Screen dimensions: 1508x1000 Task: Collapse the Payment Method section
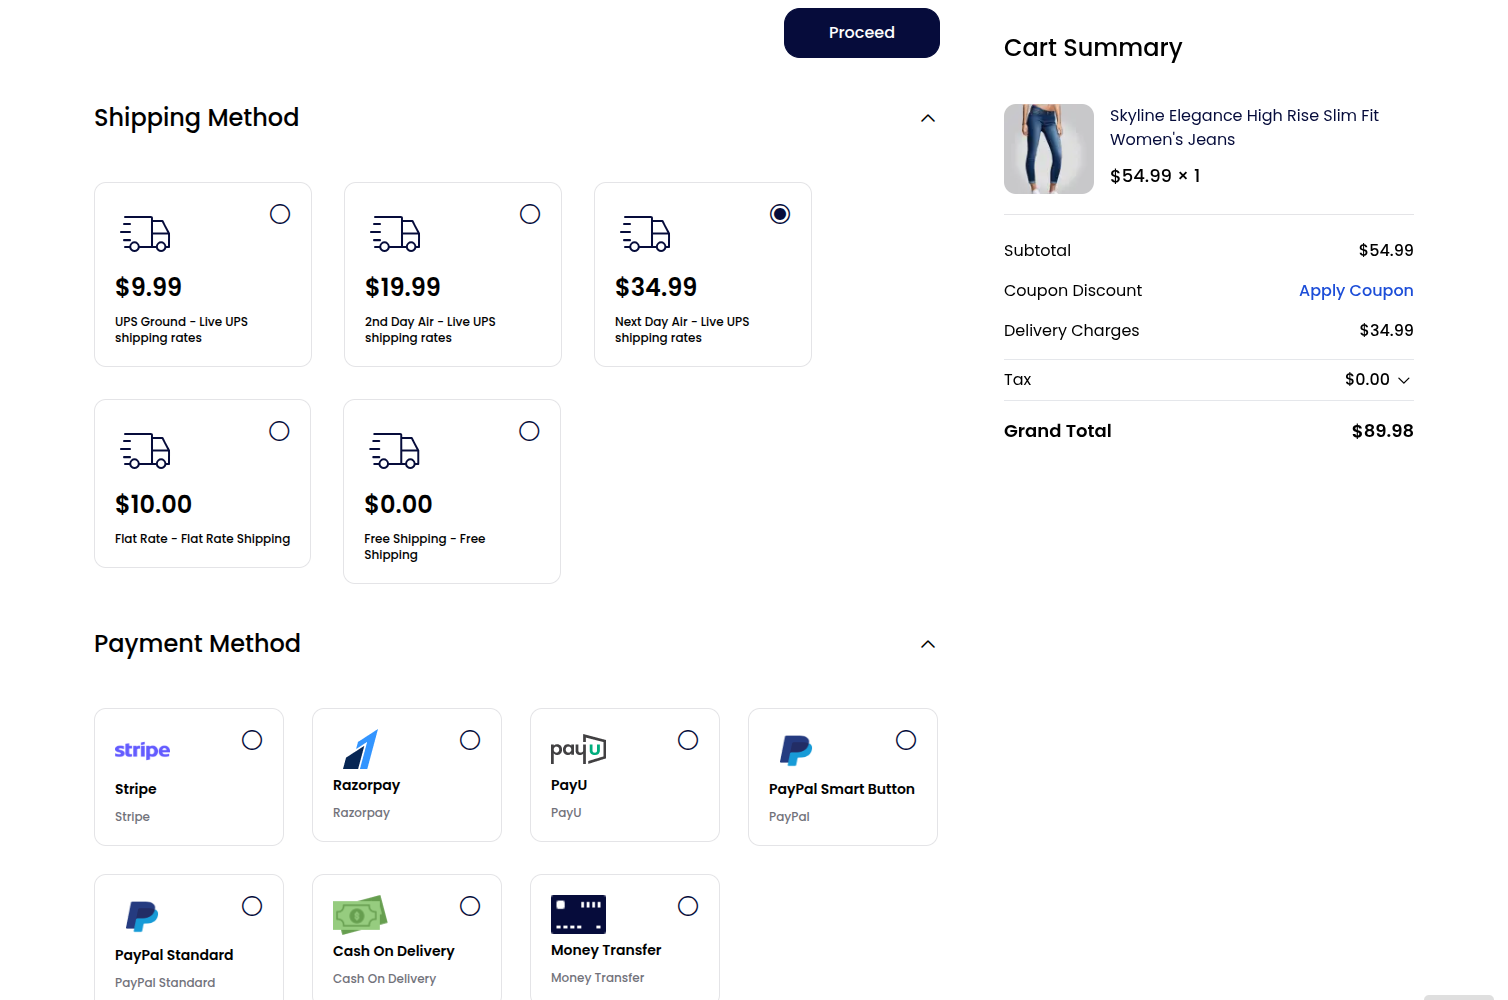(928, 644)
